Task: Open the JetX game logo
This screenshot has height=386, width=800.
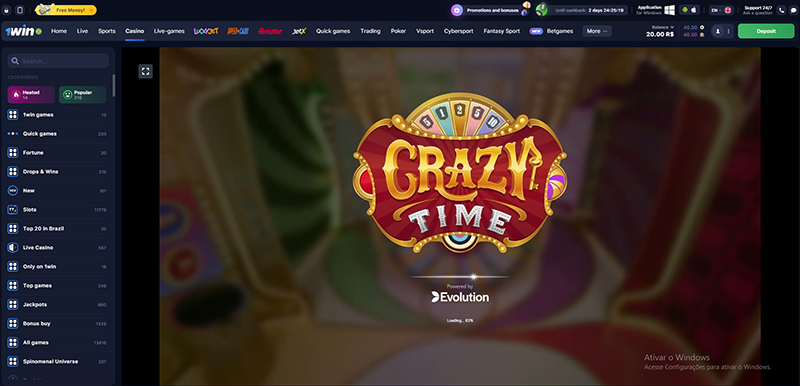Action: [x=299, y=31]
